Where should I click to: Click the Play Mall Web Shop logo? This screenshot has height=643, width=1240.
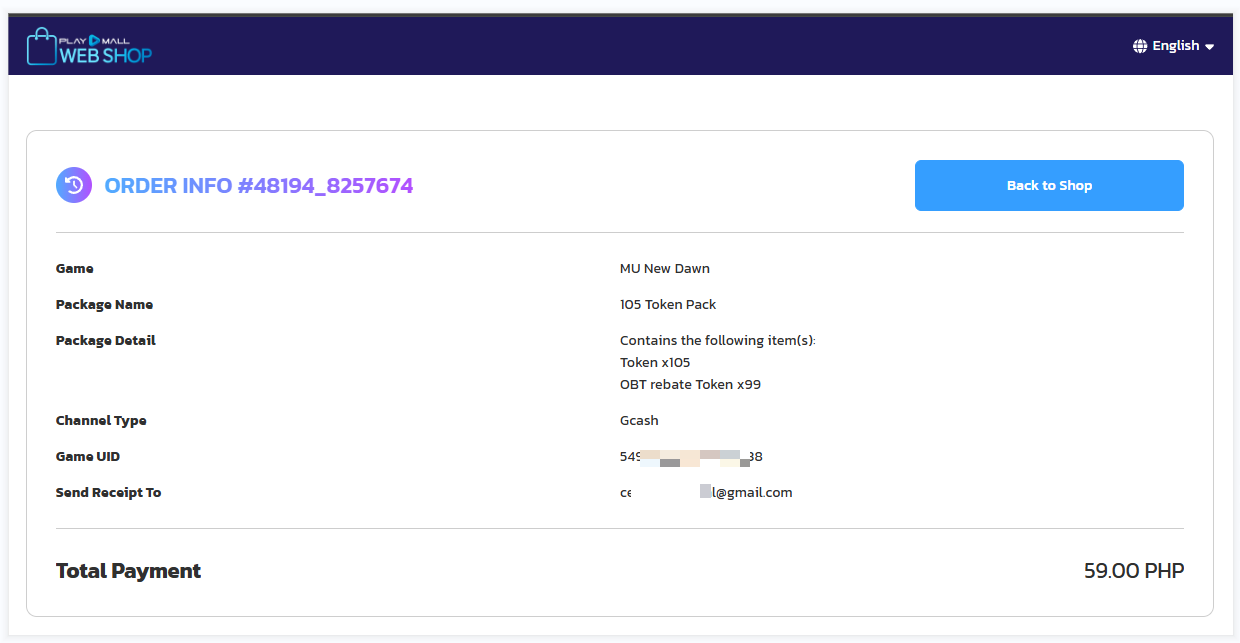coord(89,46)
